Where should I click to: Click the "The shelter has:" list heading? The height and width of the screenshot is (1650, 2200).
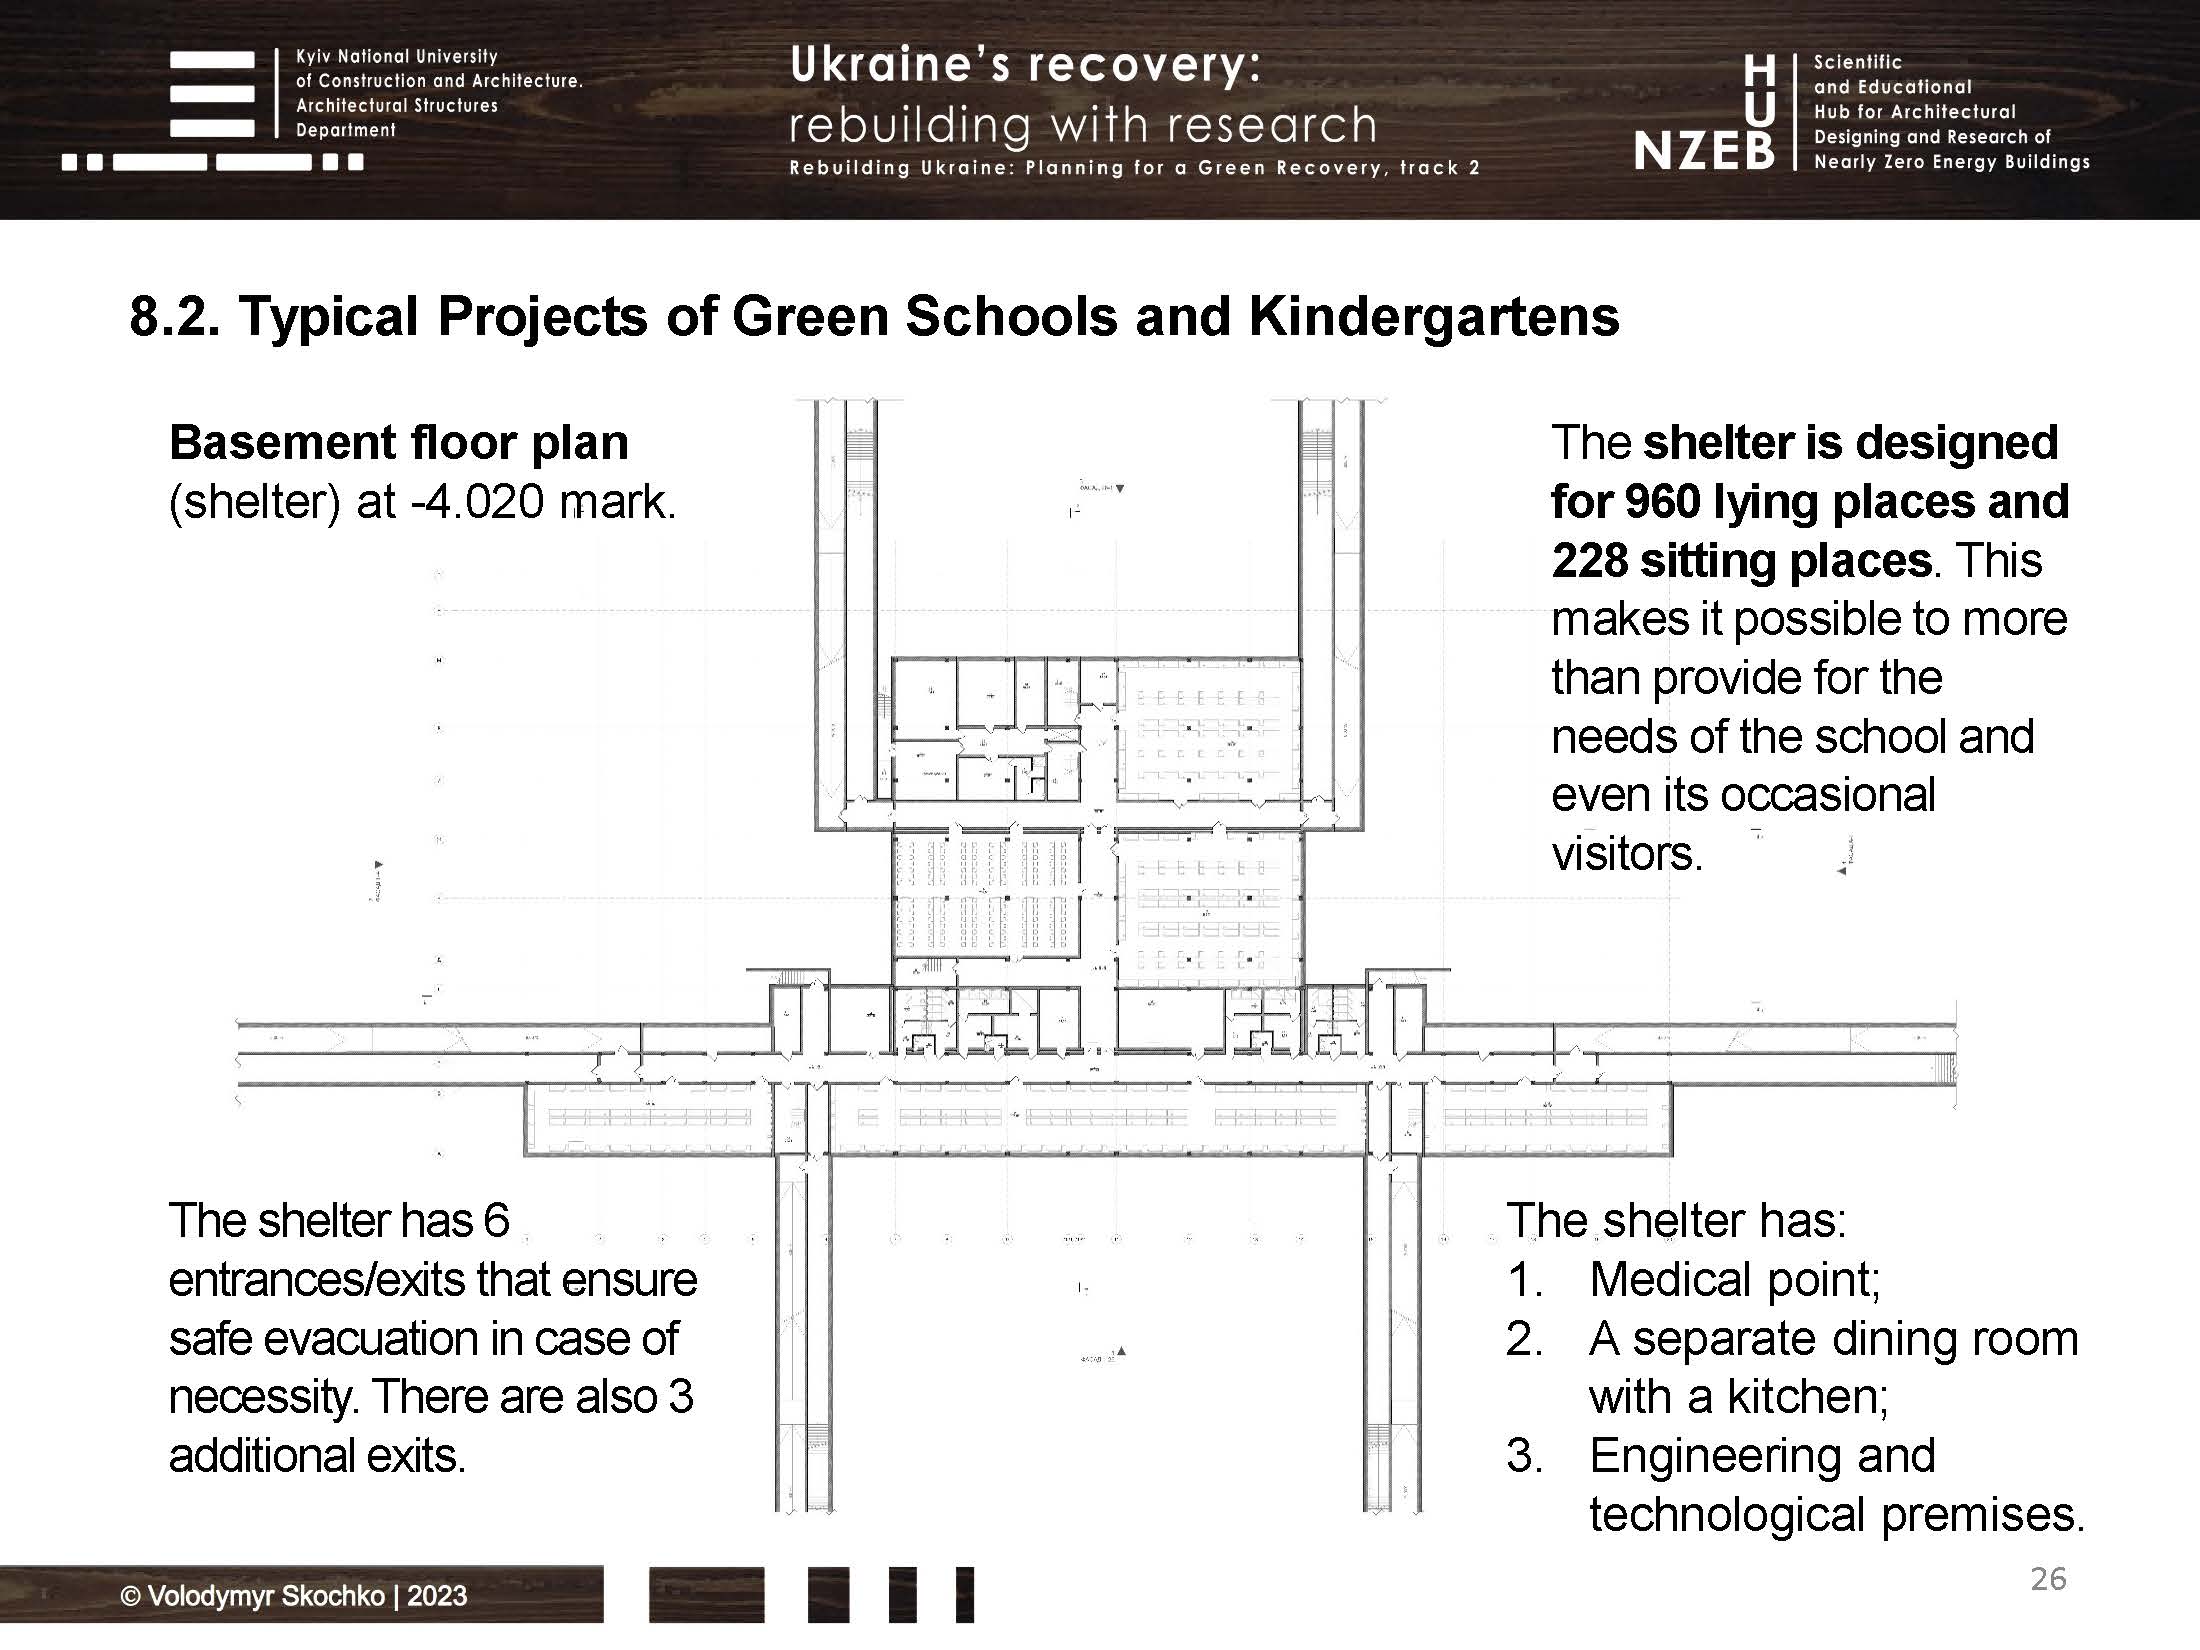coord(1677,1221)
